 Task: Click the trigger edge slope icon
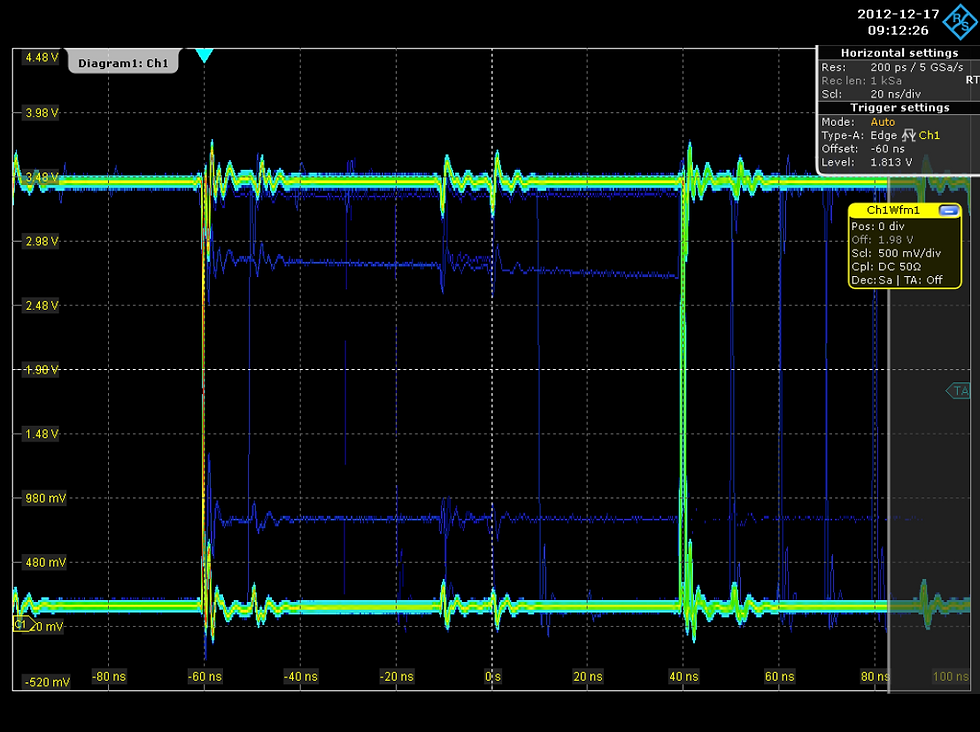click(x=908, y=135)
